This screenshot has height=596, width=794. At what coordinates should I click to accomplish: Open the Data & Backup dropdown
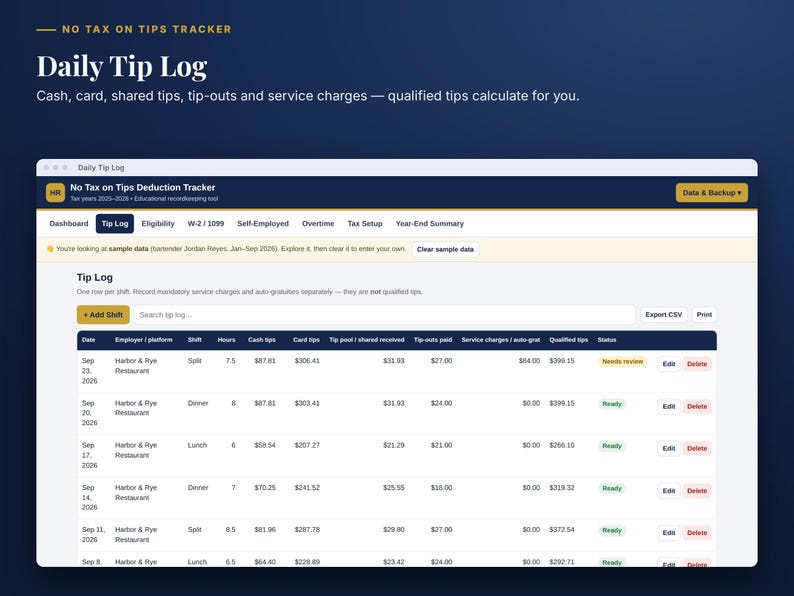(x=711, y=192)
